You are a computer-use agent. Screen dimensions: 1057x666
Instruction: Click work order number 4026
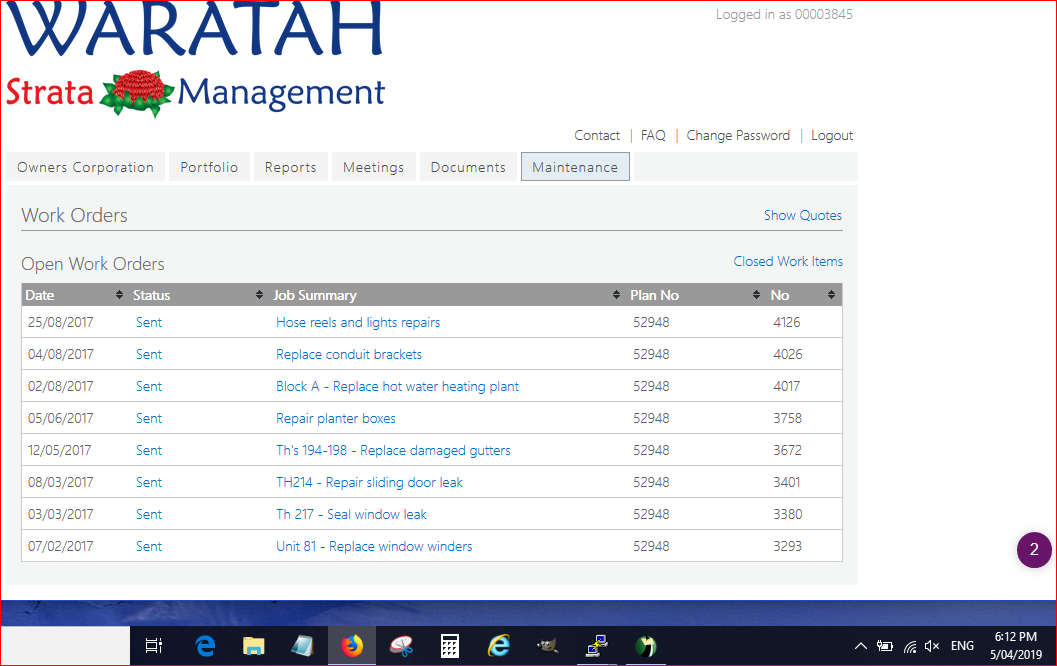point(787,355)
